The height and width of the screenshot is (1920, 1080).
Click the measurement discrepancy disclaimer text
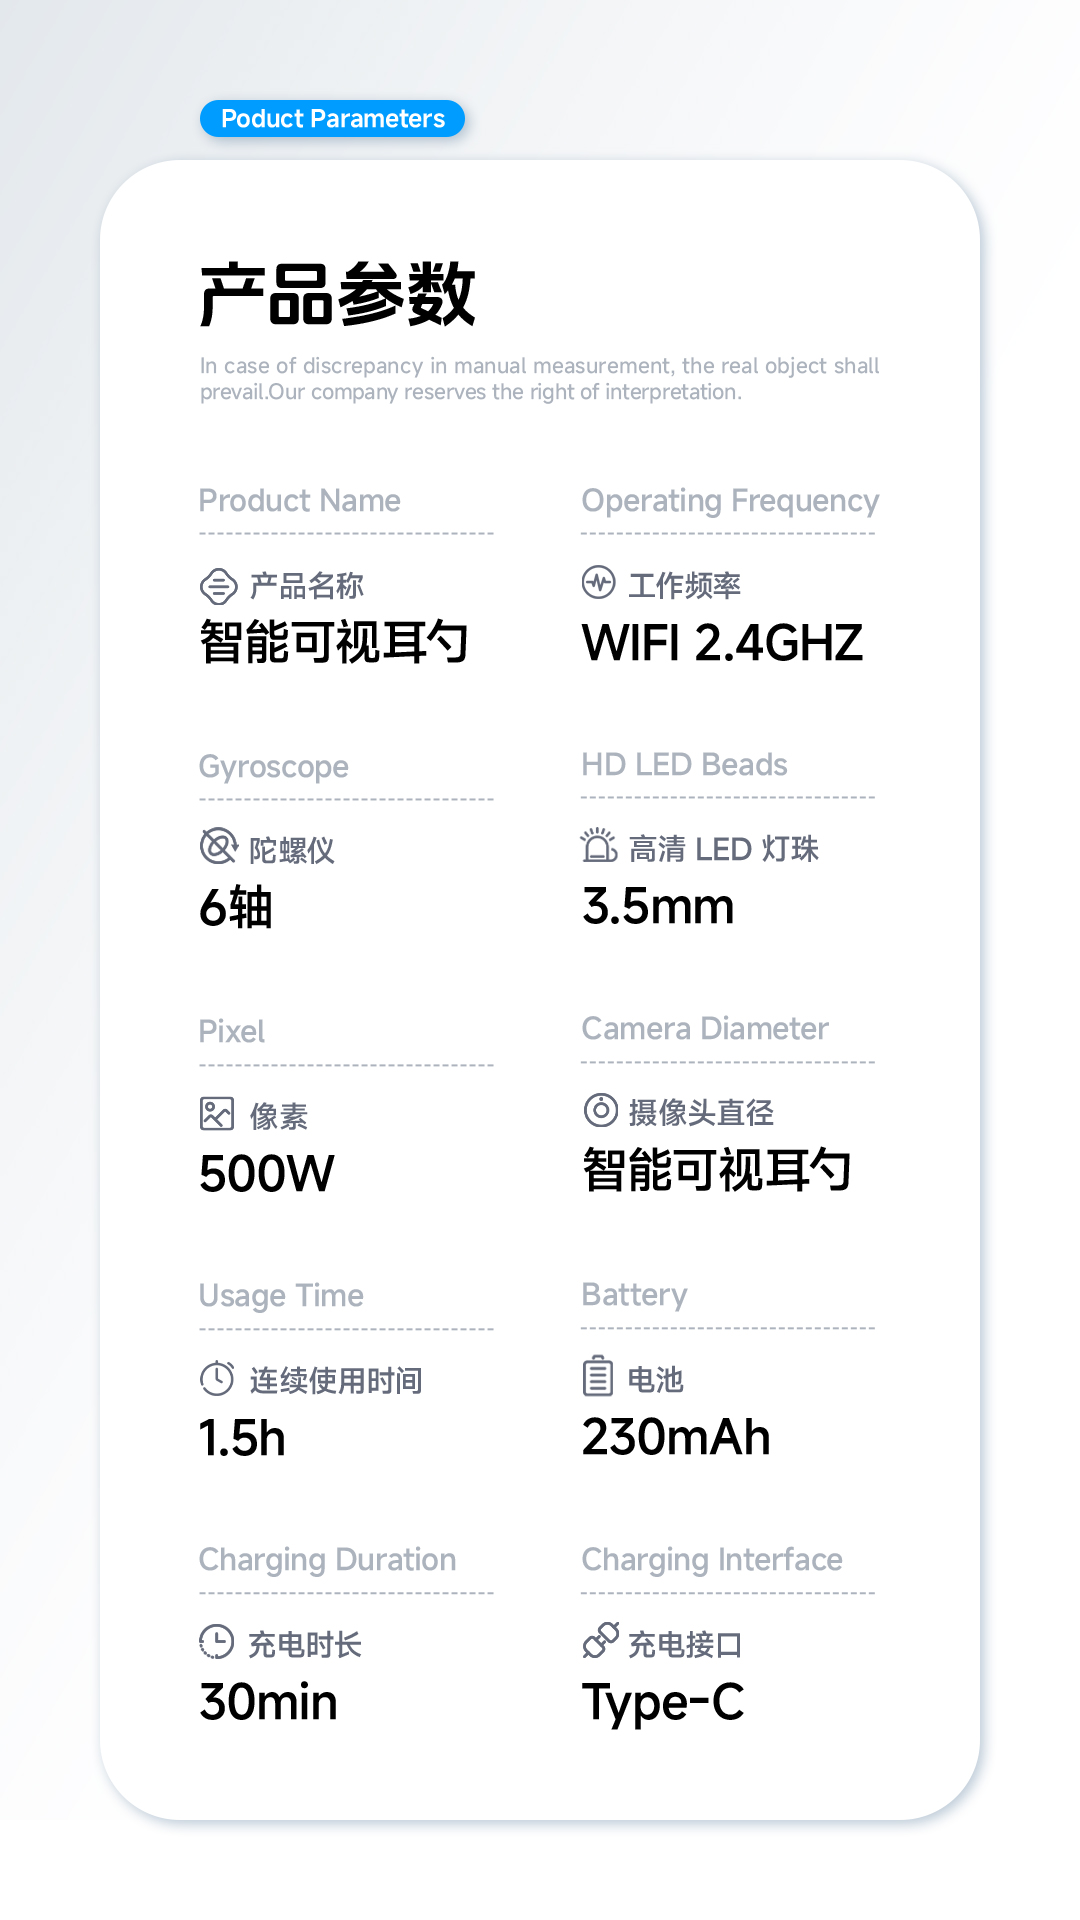(539, 379)
